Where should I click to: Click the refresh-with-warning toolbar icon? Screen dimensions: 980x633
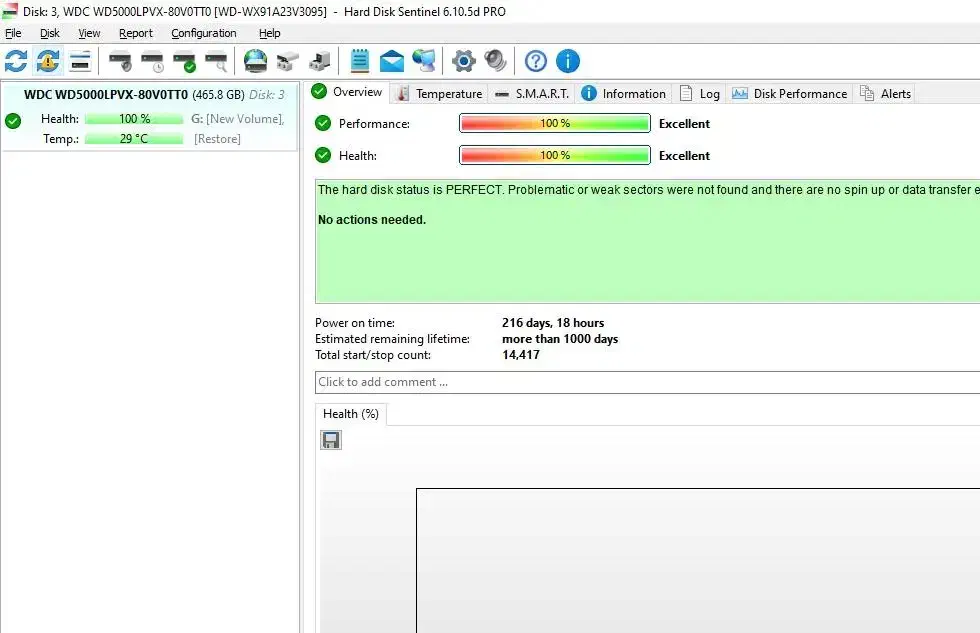pyautogui.click(x=47, y=62)
